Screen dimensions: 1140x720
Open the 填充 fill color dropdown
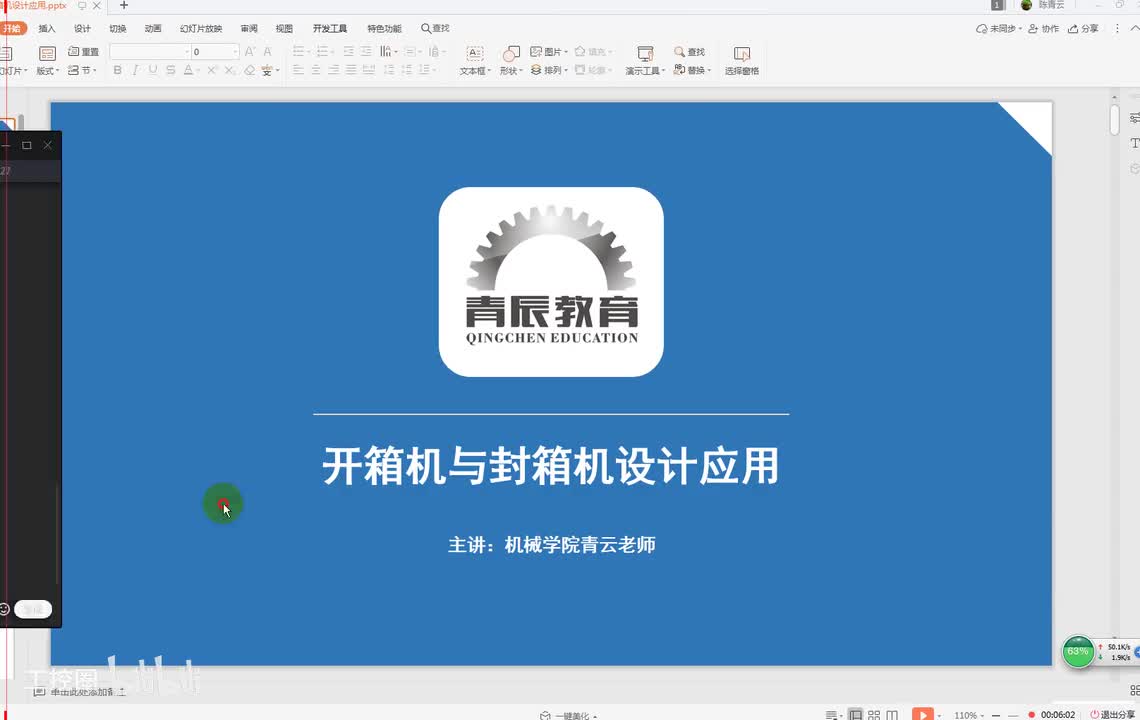594,52
